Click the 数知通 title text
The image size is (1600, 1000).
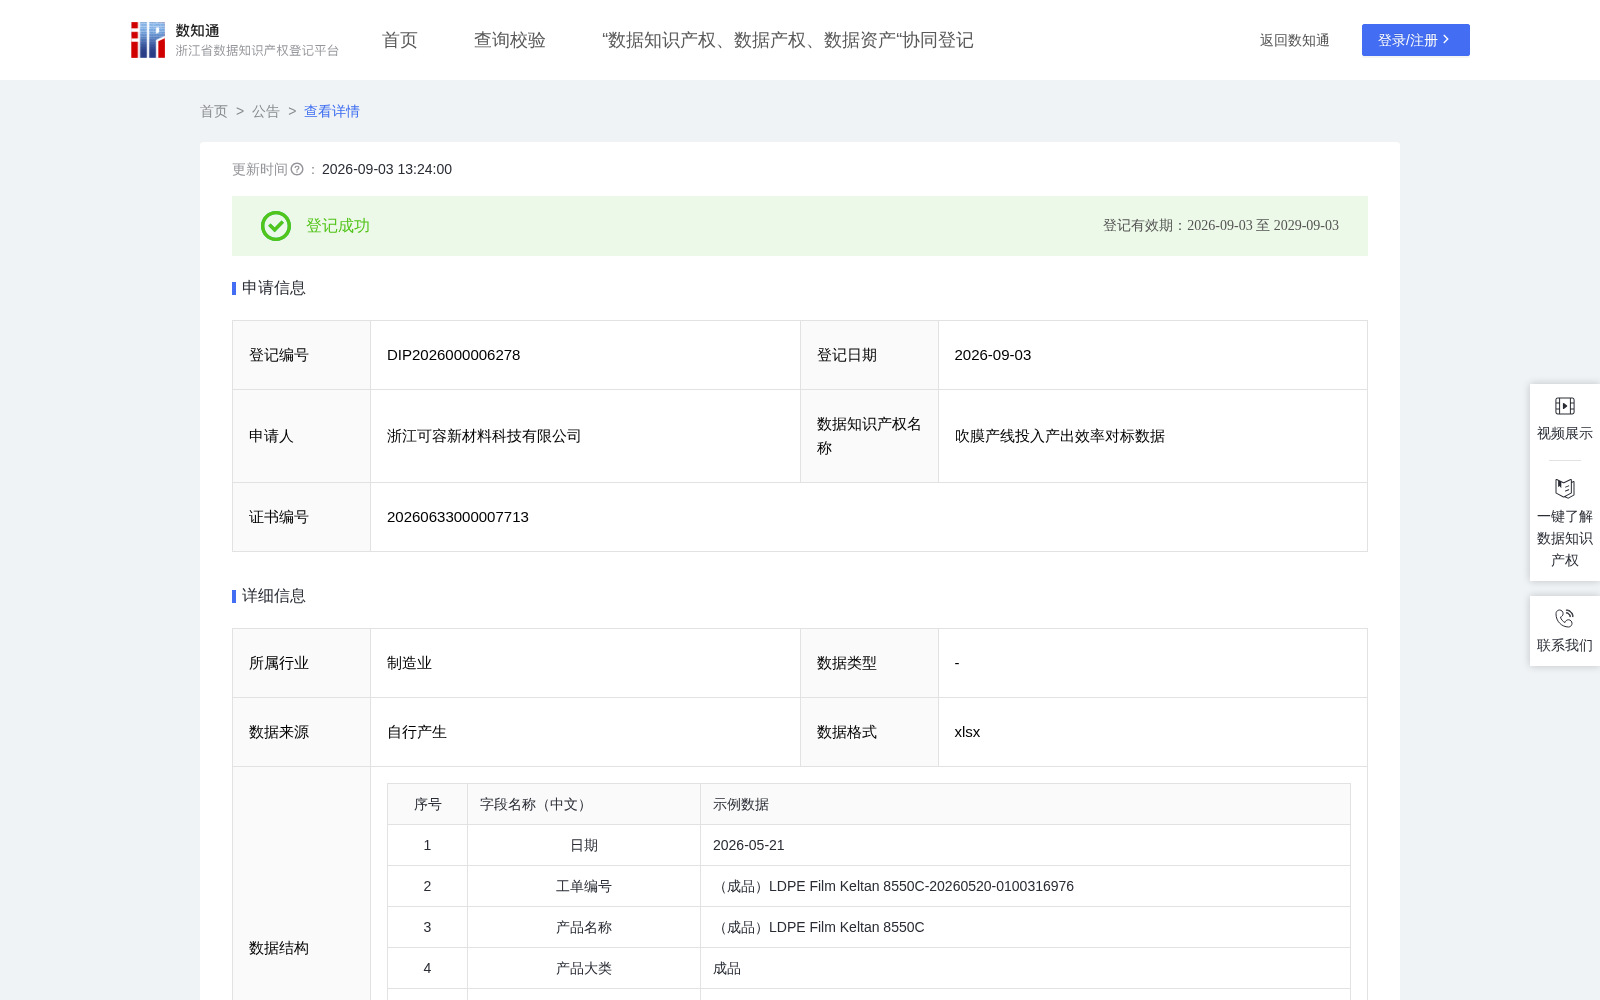point(198,30)
